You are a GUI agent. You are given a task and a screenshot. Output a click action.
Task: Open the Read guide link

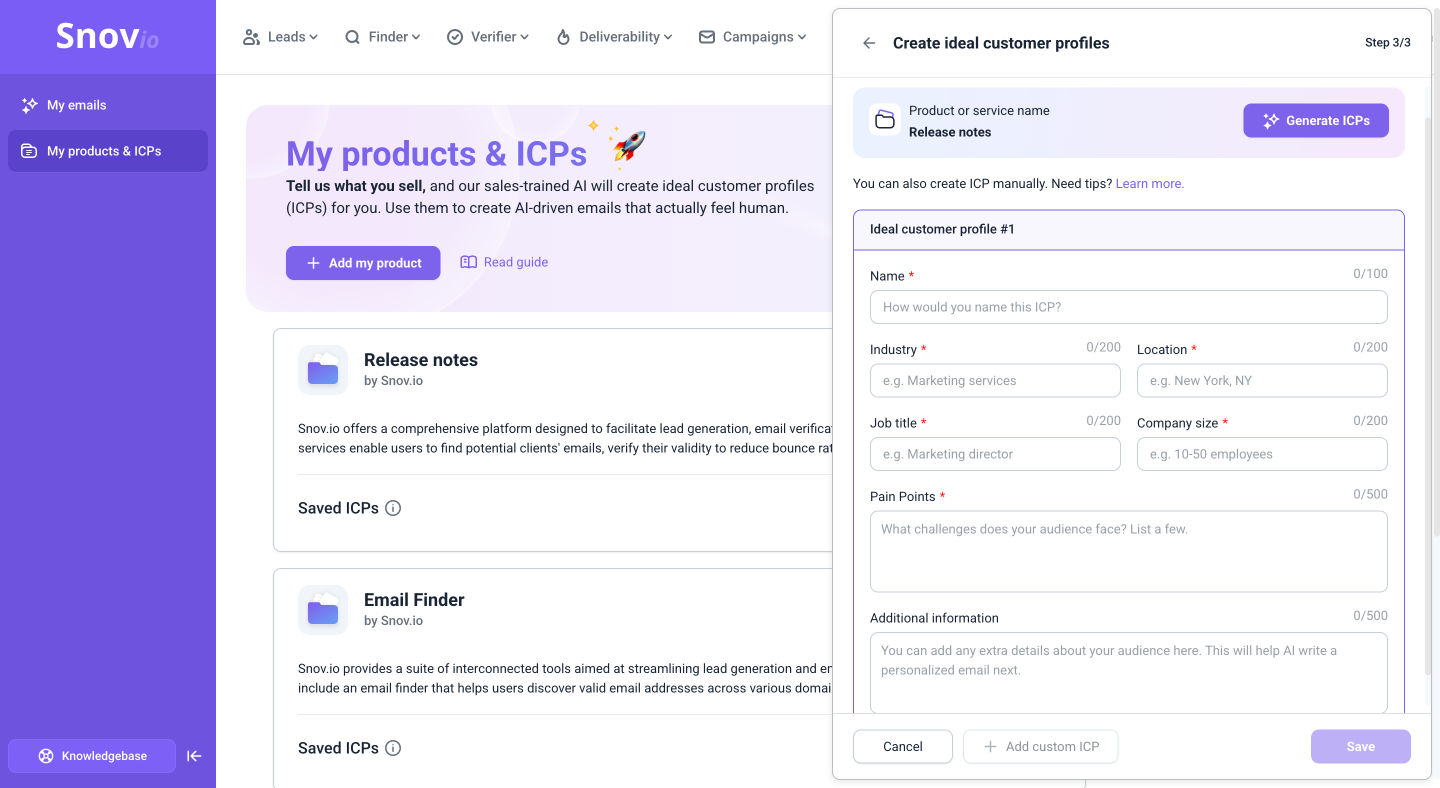504,262
